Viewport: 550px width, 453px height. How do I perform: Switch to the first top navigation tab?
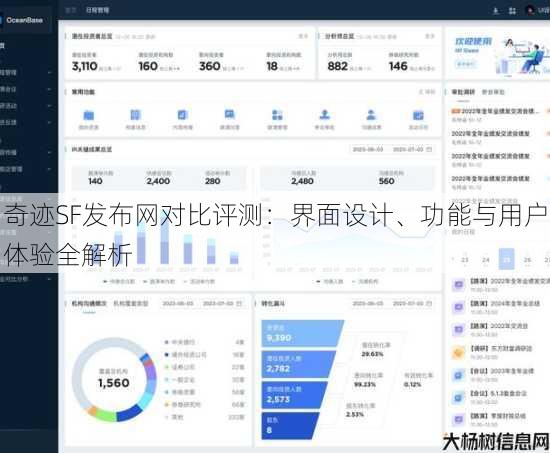coord(71,10)
